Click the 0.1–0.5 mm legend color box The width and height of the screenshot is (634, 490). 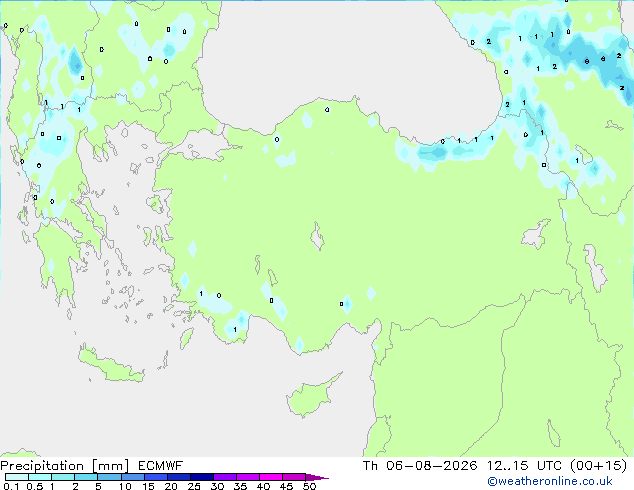17,477
